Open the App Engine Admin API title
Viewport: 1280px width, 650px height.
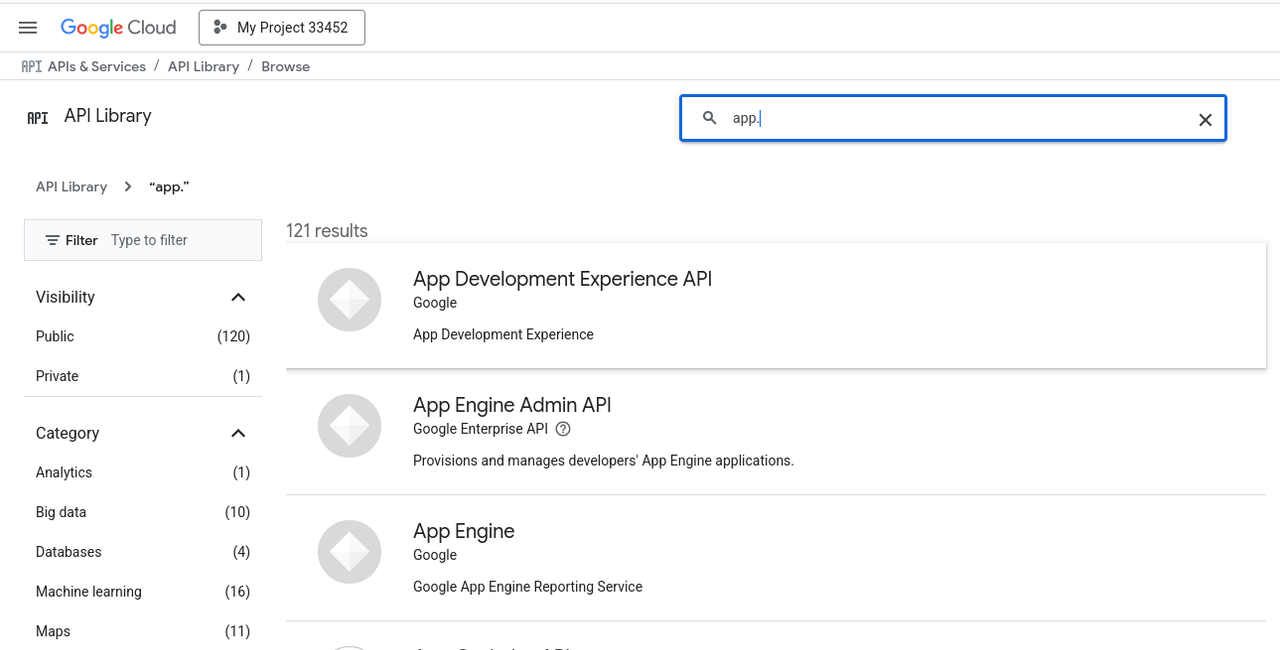(511, 405)
